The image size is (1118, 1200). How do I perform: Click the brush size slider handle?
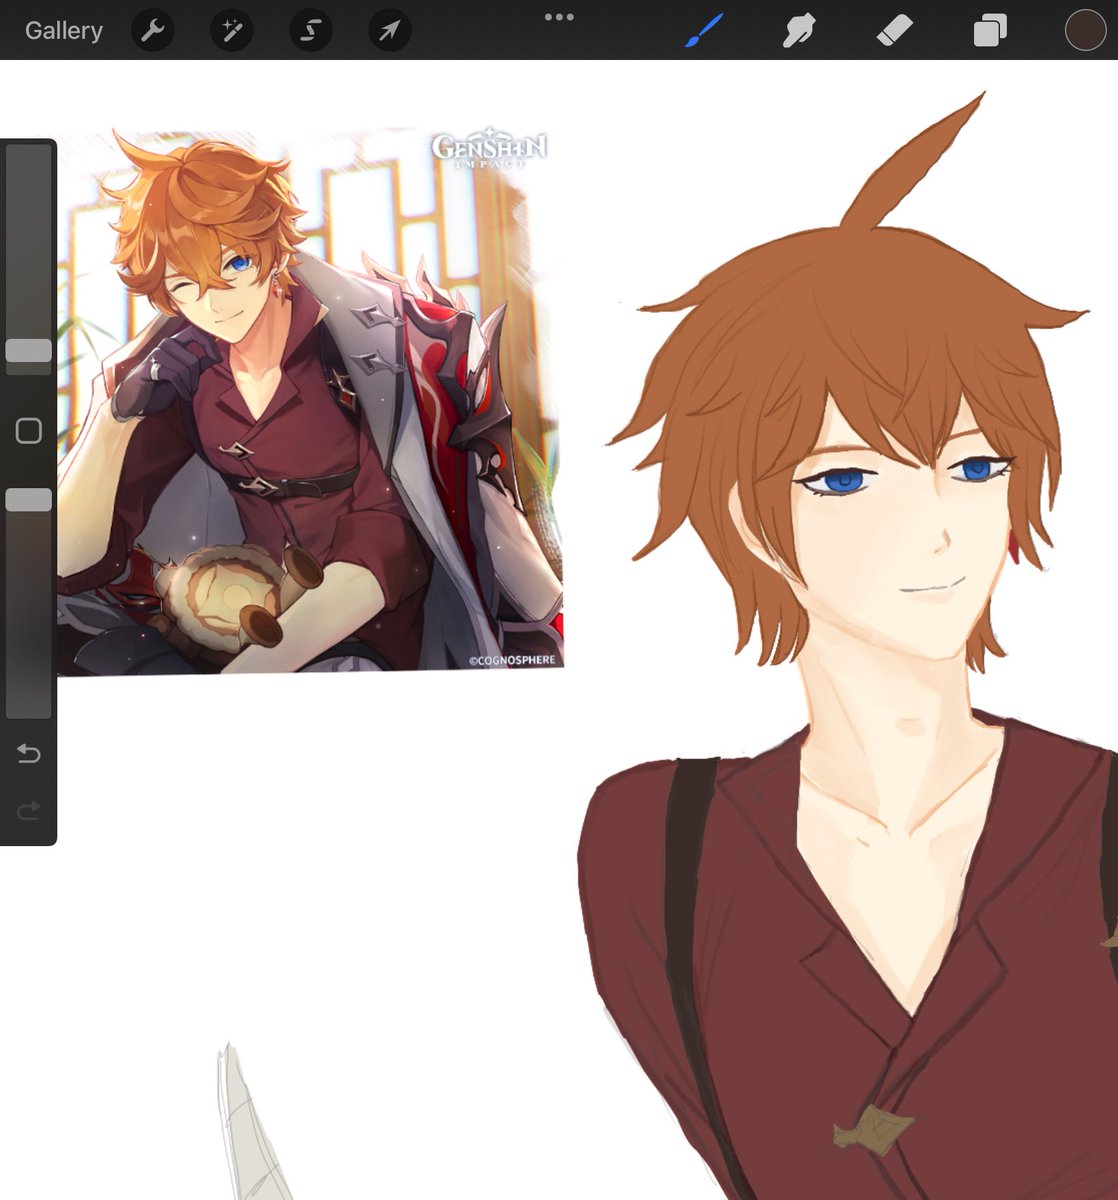[29, 350]
